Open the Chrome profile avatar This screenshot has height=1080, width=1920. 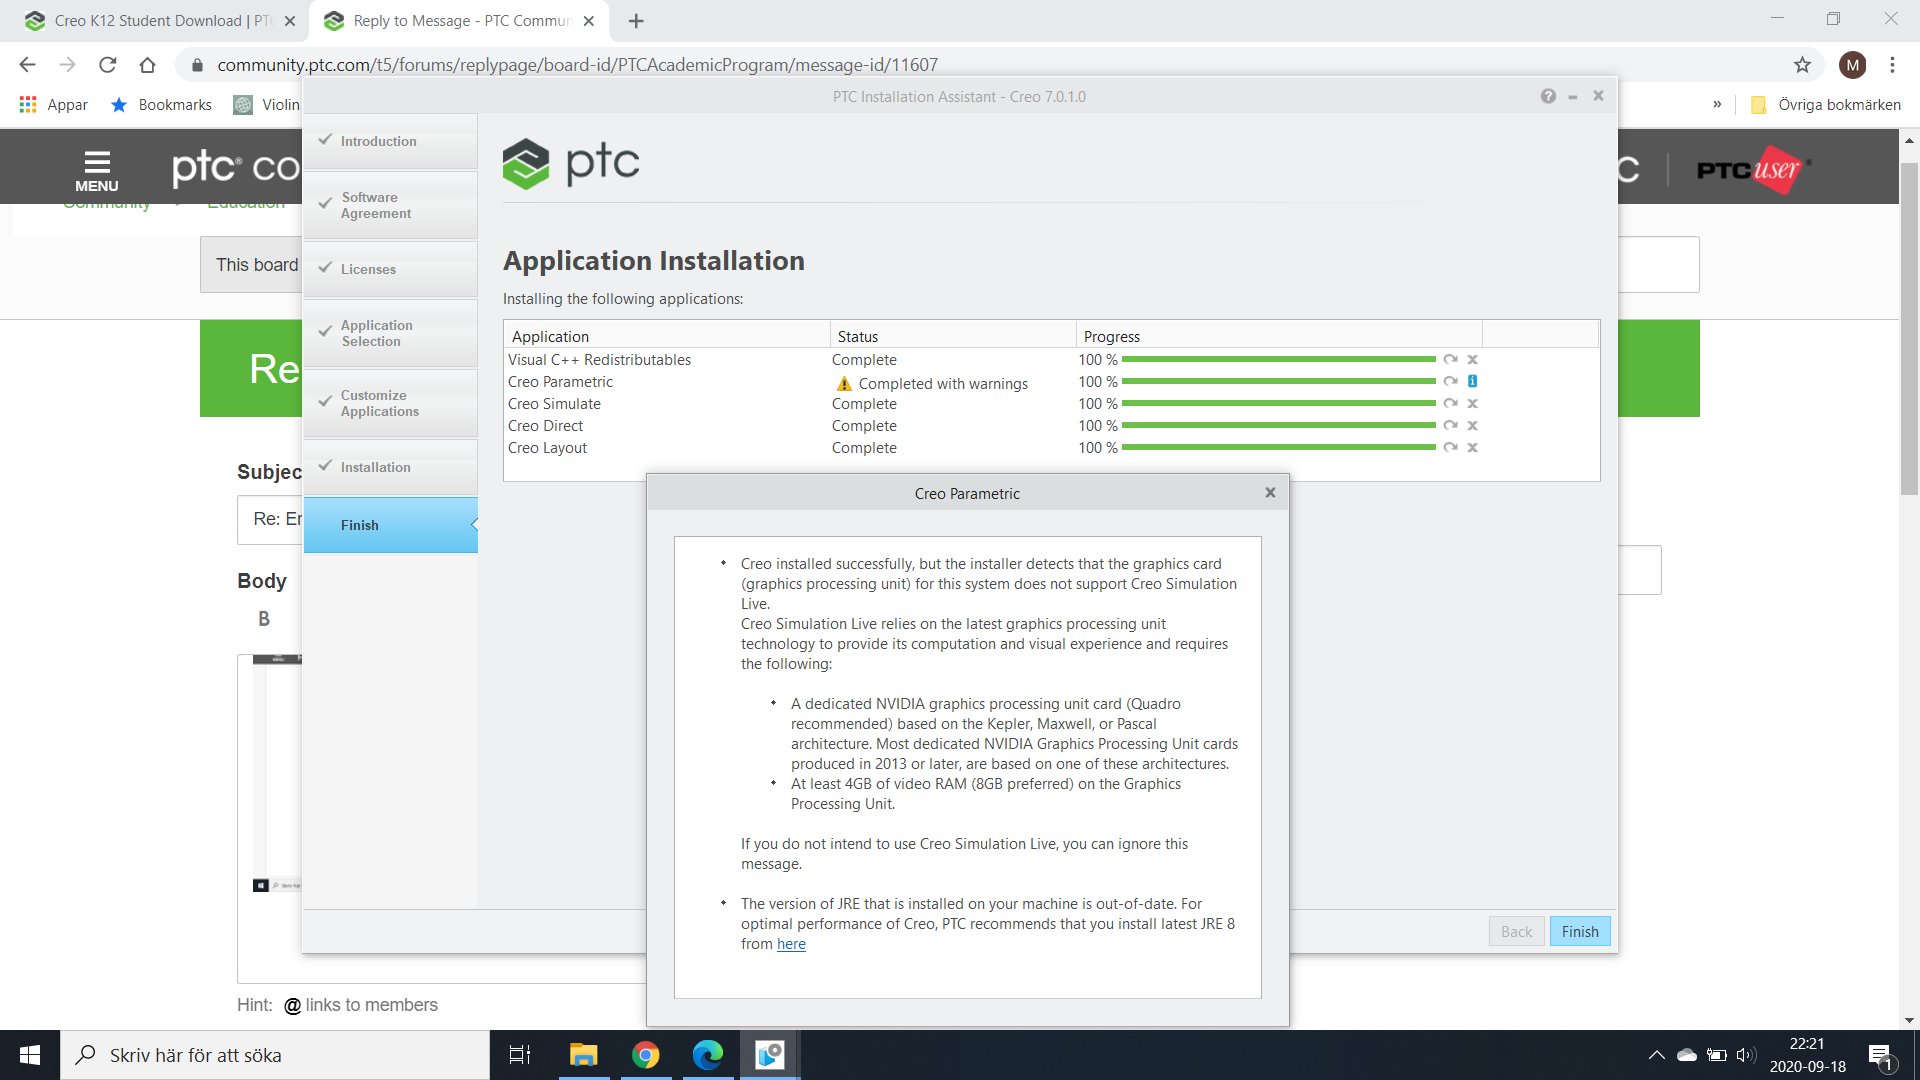coord(1853,64)
